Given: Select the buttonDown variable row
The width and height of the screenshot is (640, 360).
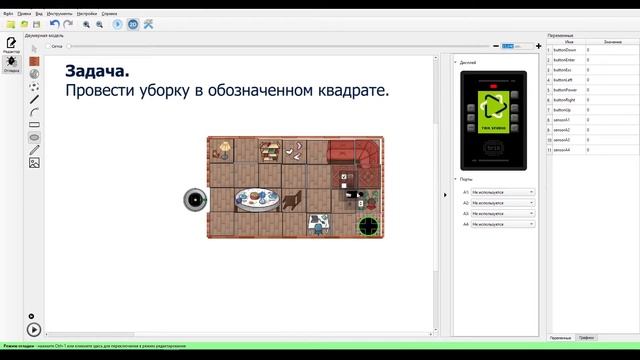Looking at the screenshot, I should [x=593, y=50].
